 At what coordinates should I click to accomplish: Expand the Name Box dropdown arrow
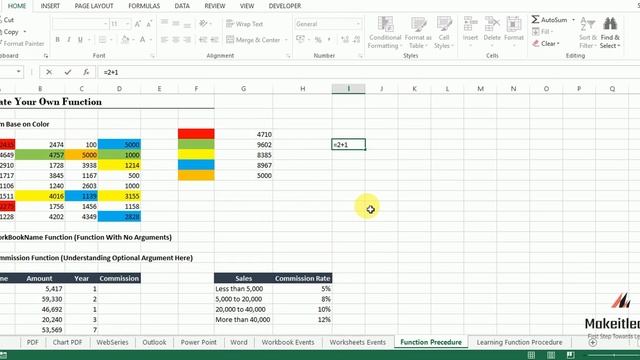tap(18, 72)
